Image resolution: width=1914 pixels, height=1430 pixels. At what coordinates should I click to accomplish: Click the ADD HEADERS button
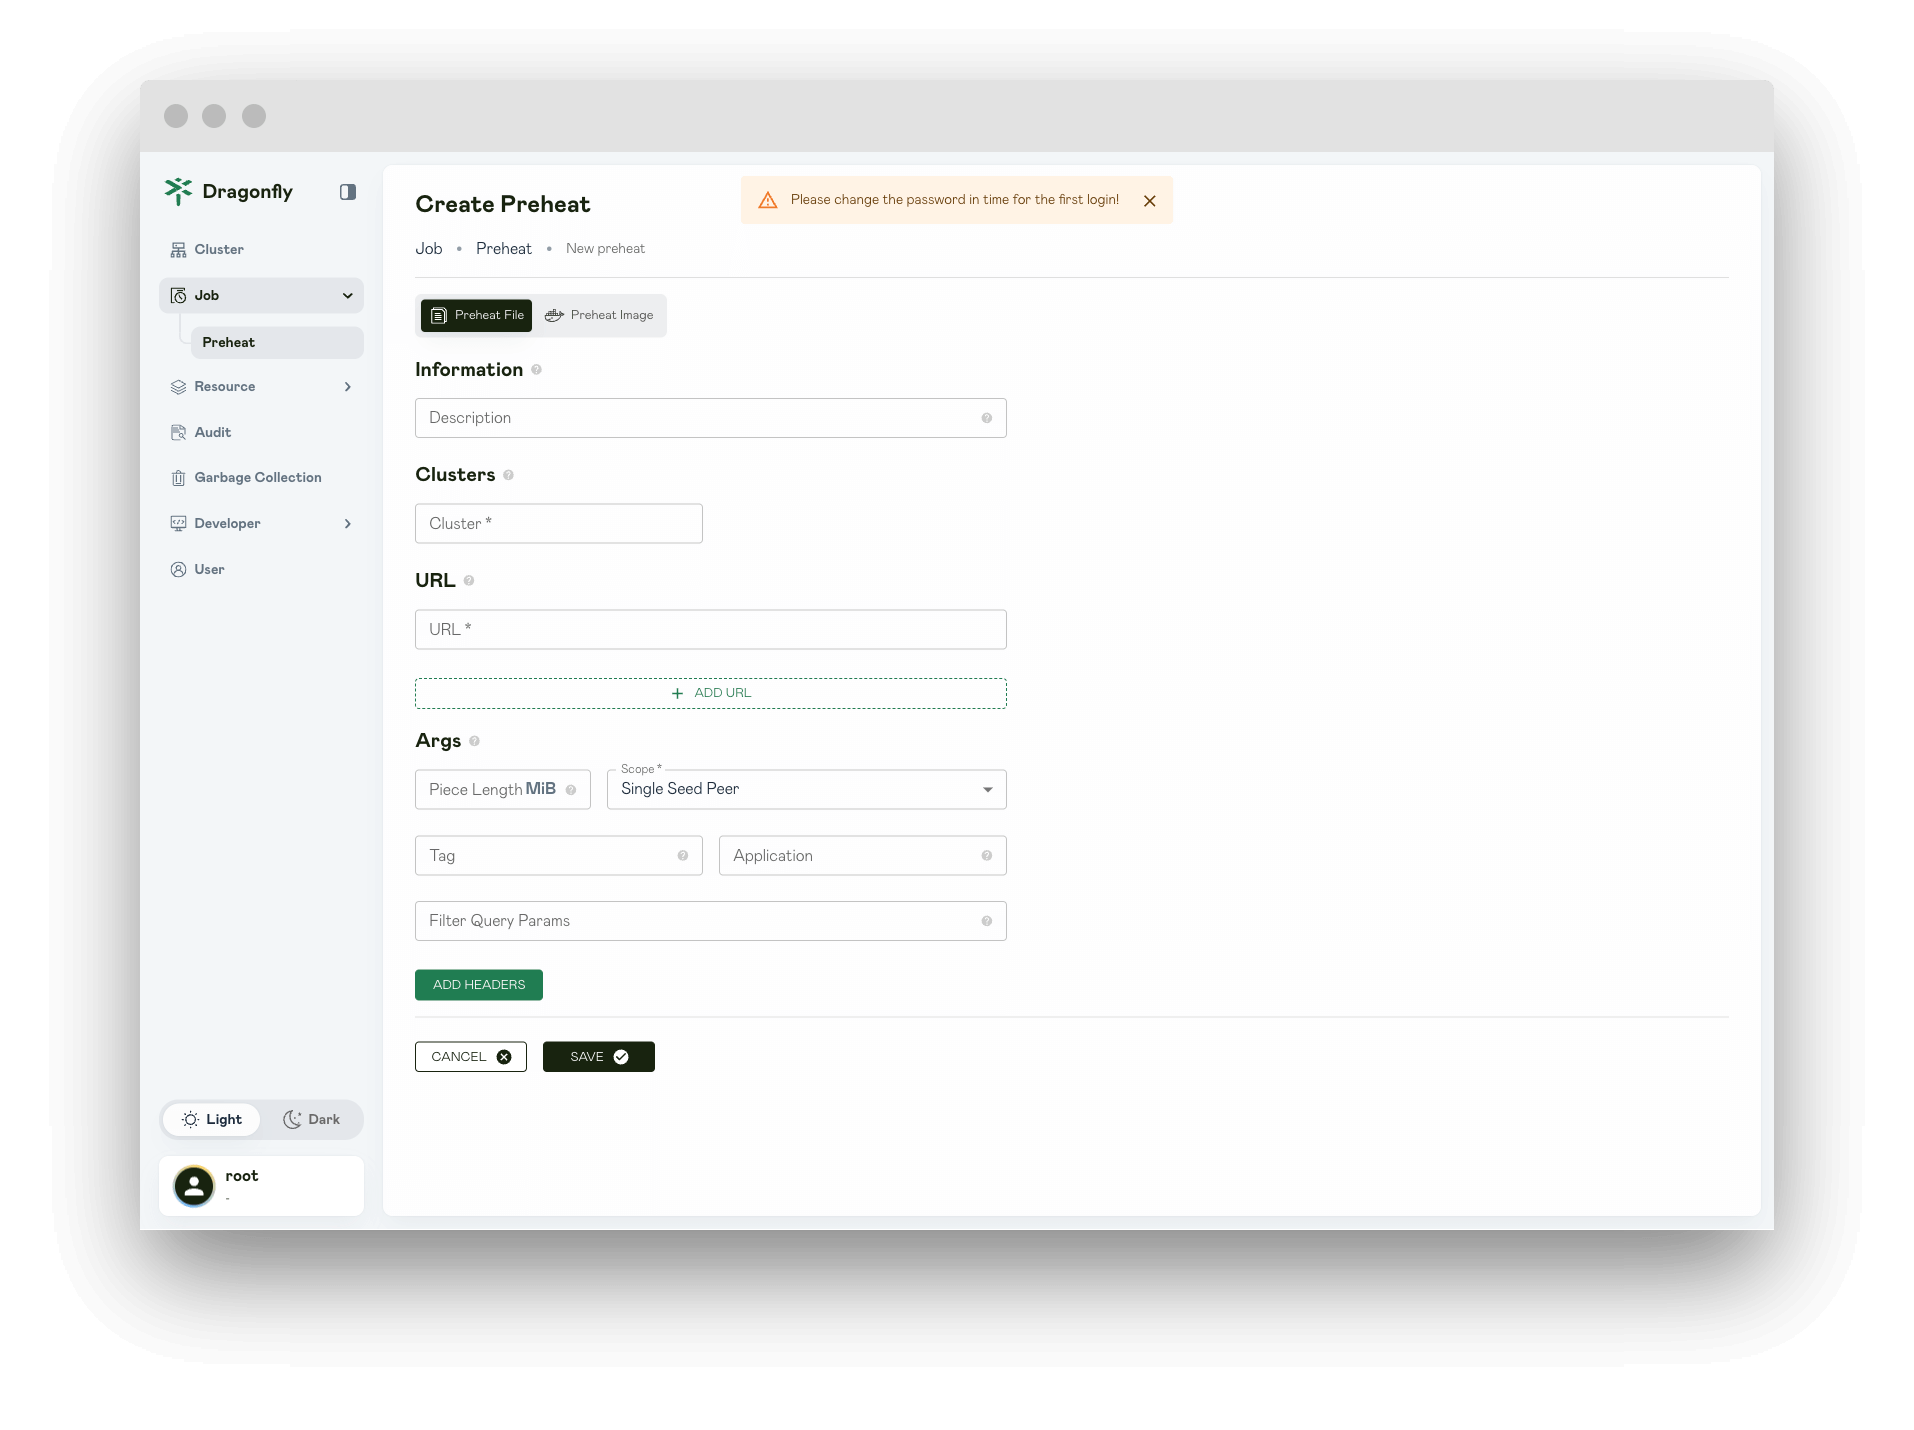(479, 985)
